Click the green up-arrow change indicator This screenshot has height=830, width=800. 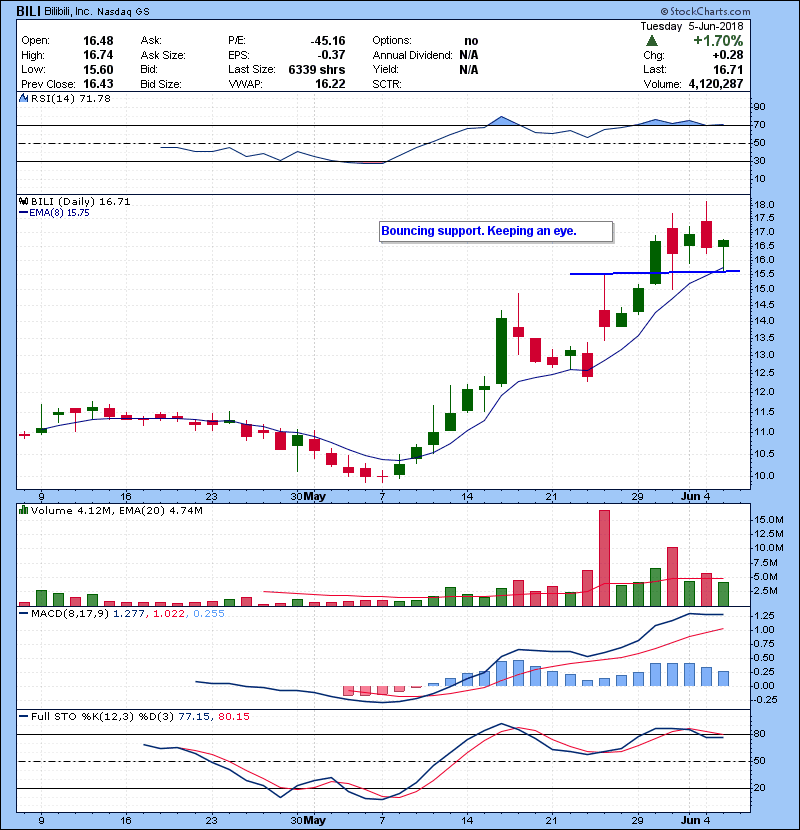point(652,41)
